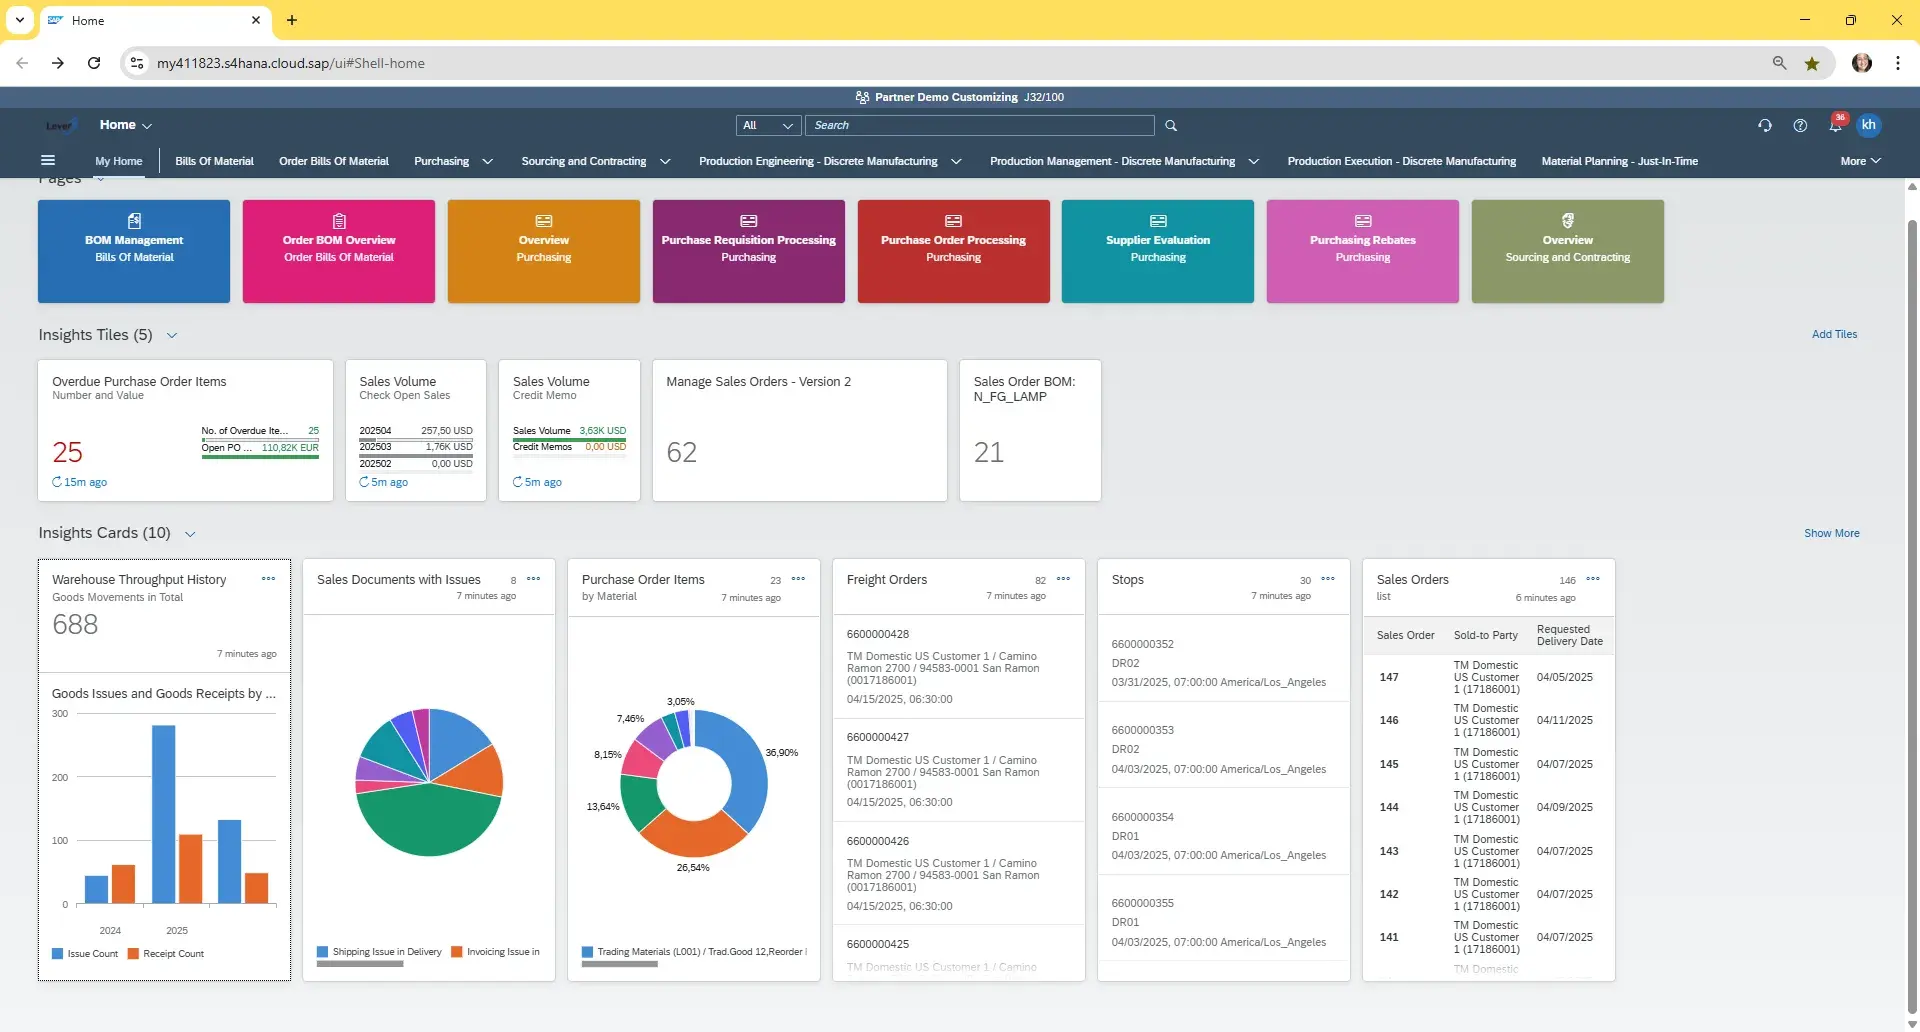
Task: Open Production Execution - Discrete Manufacturing tab
Action: 1401,161
